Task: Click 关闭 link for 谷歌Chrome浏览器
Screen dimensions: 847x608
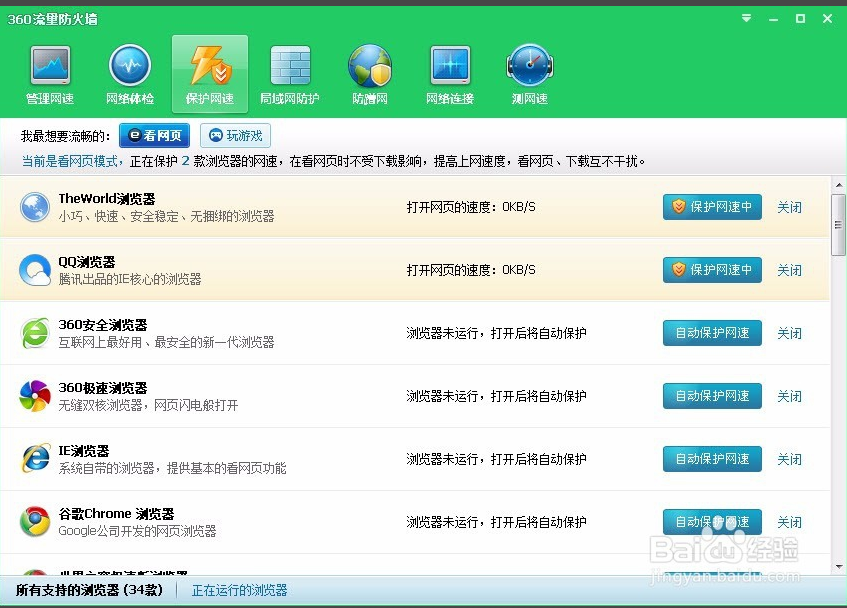Action: (789, 522)
